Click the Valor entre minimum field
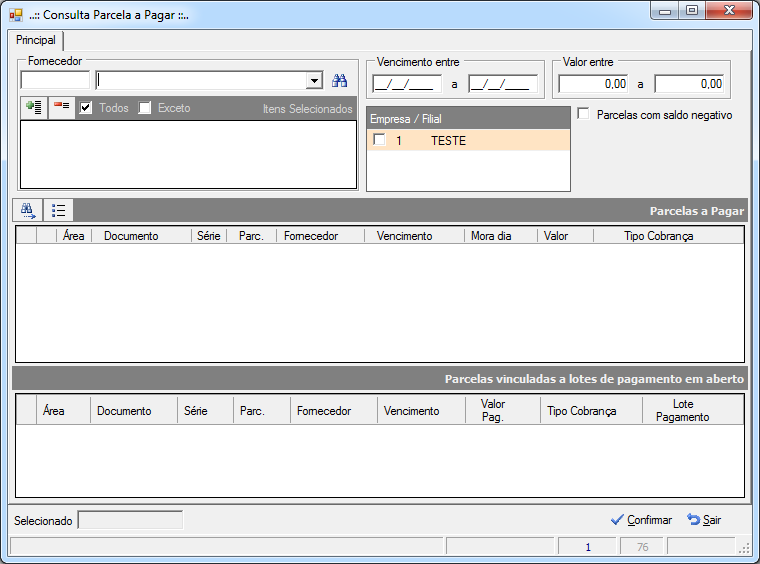 [593, 84]
